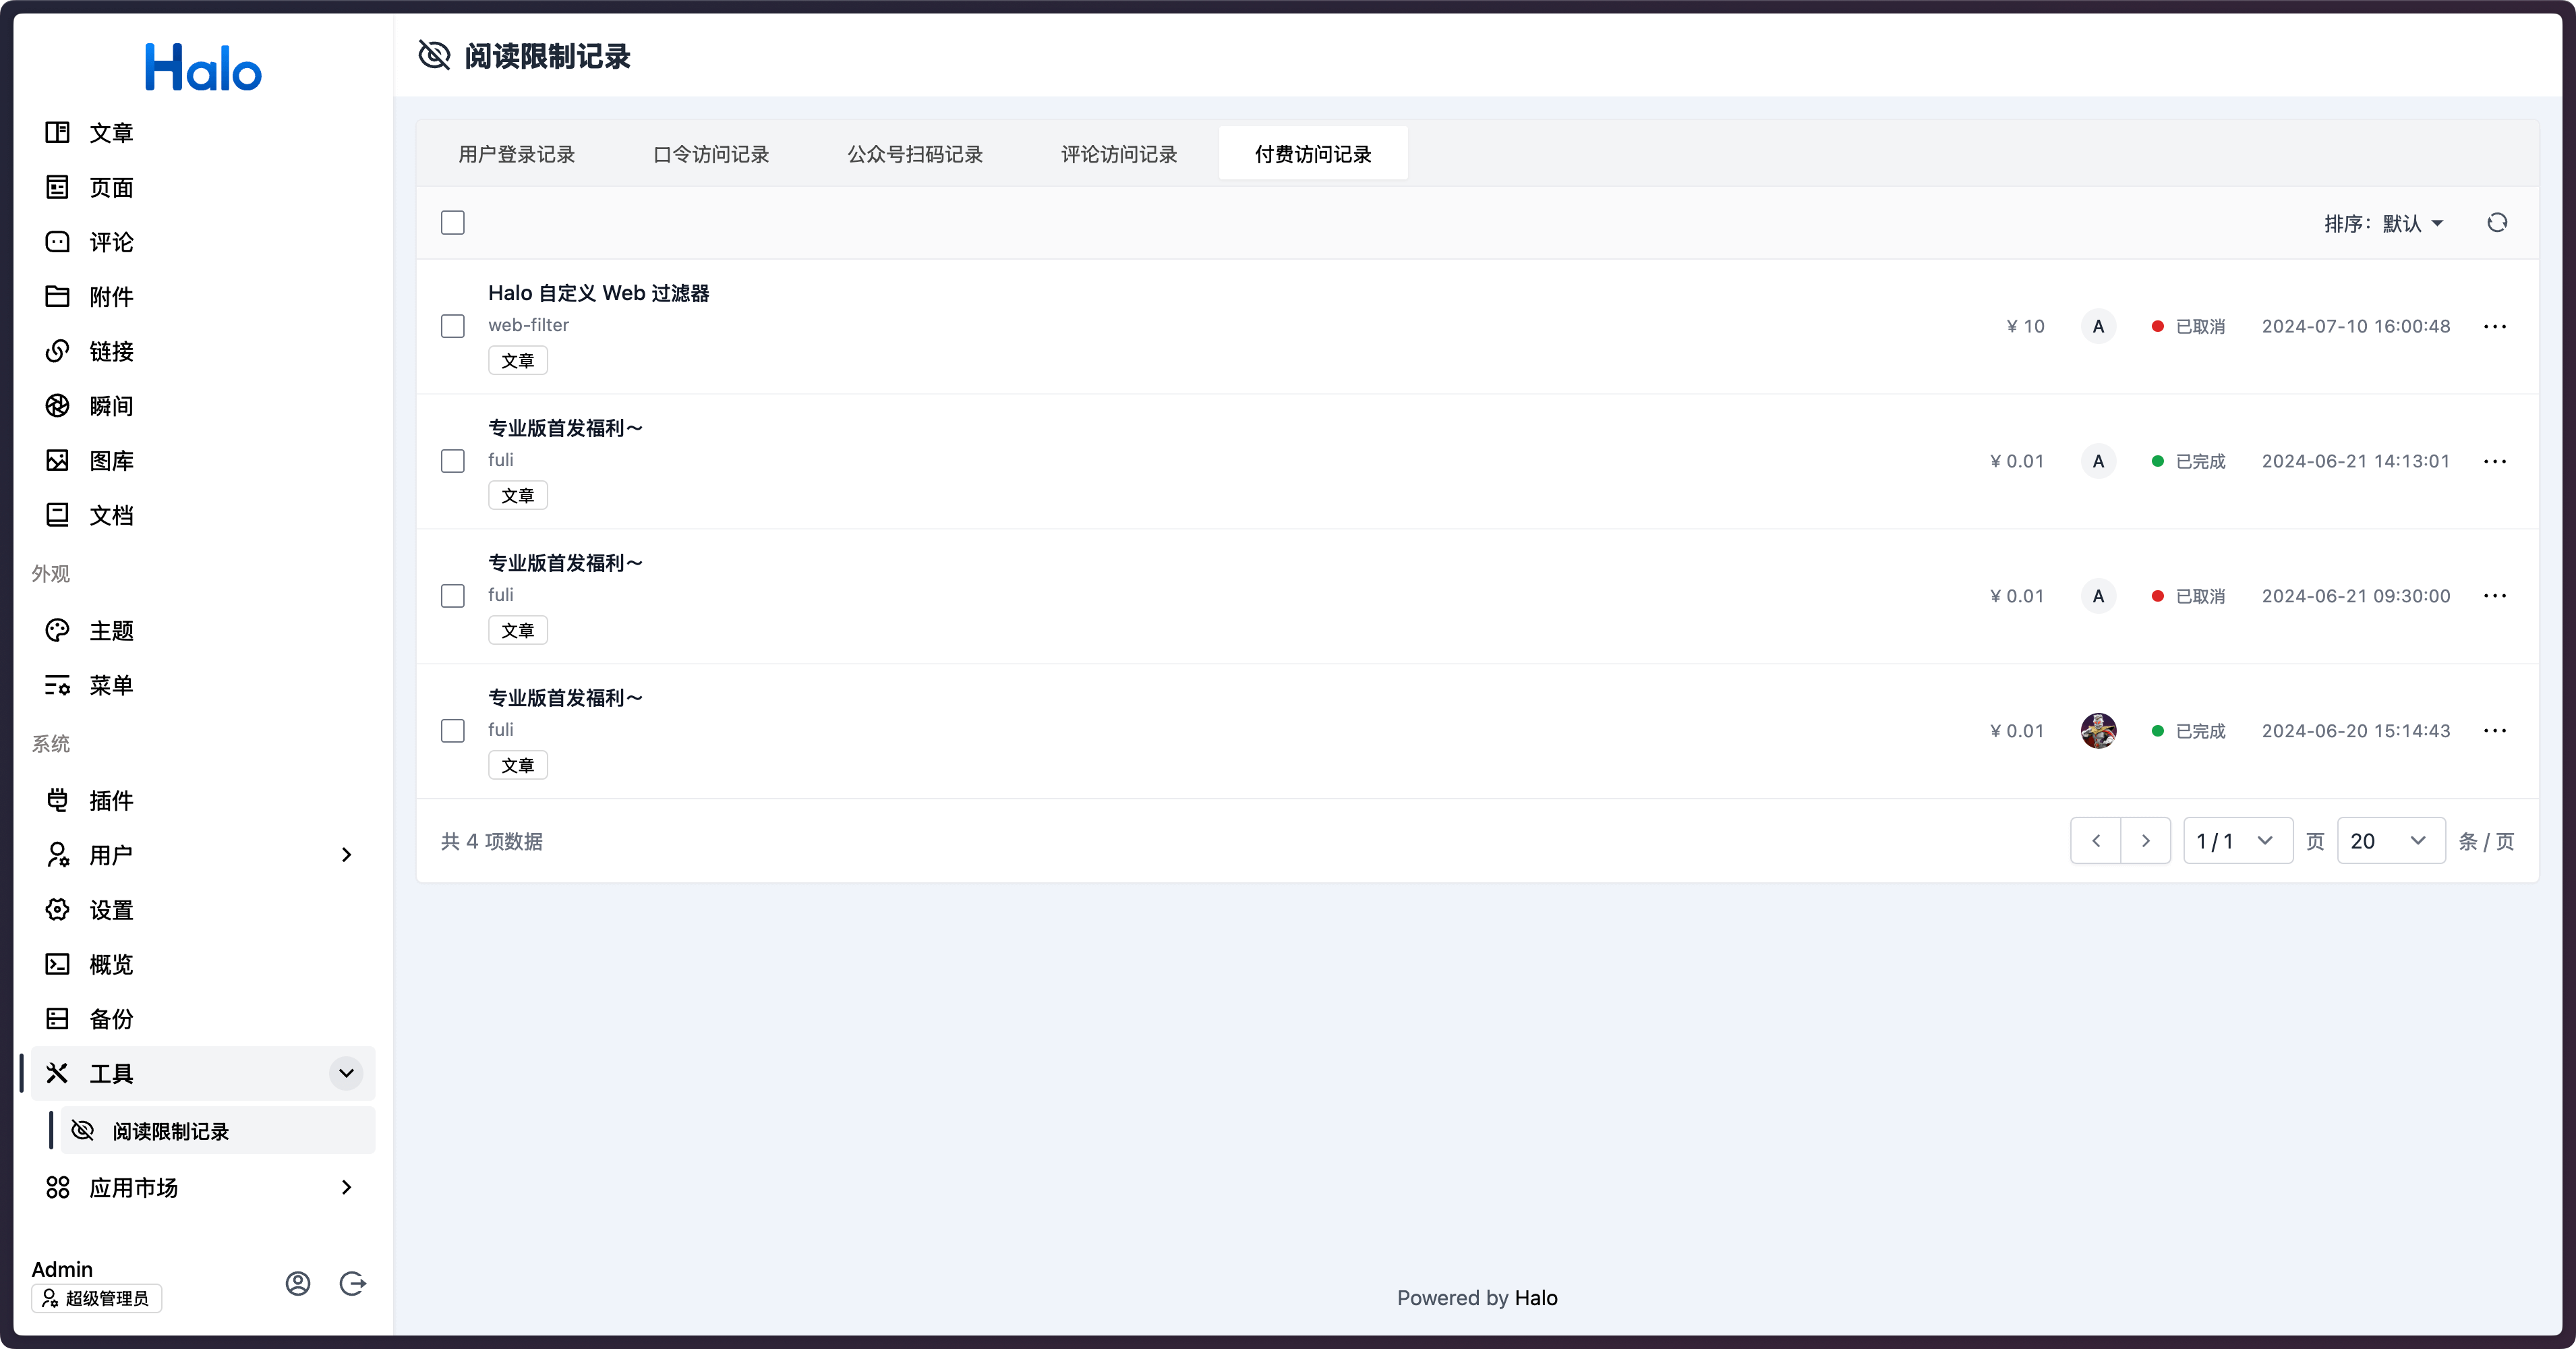The width and height of the screenshot is (2576, 1349).
Task: Open the 1 / 1 page selector dropdown
Action: coord(2237,841)
